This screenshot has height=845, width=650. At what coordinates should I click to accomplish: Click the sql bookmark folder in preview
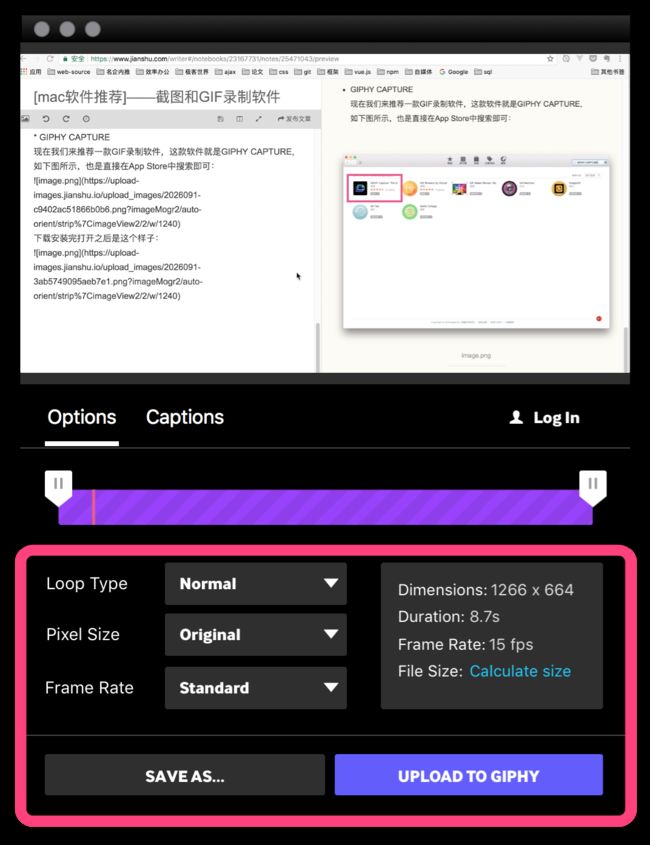(x=483, y=72)
